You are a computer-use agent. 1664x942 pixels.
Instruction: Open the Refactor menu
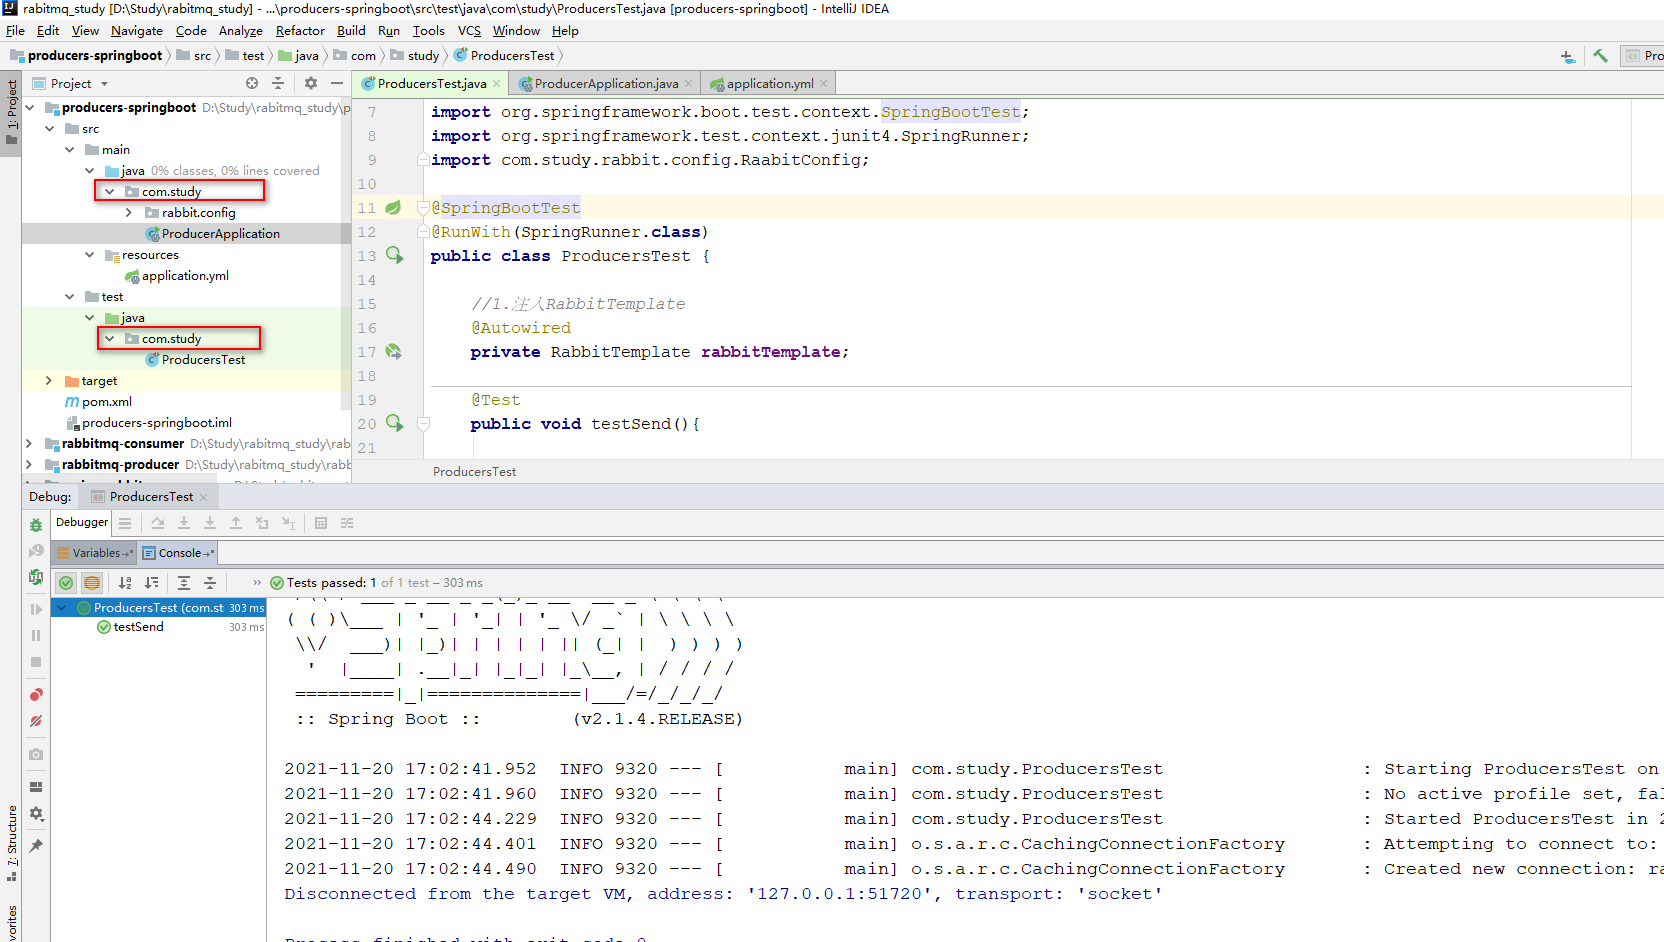(x=300, y=30)
